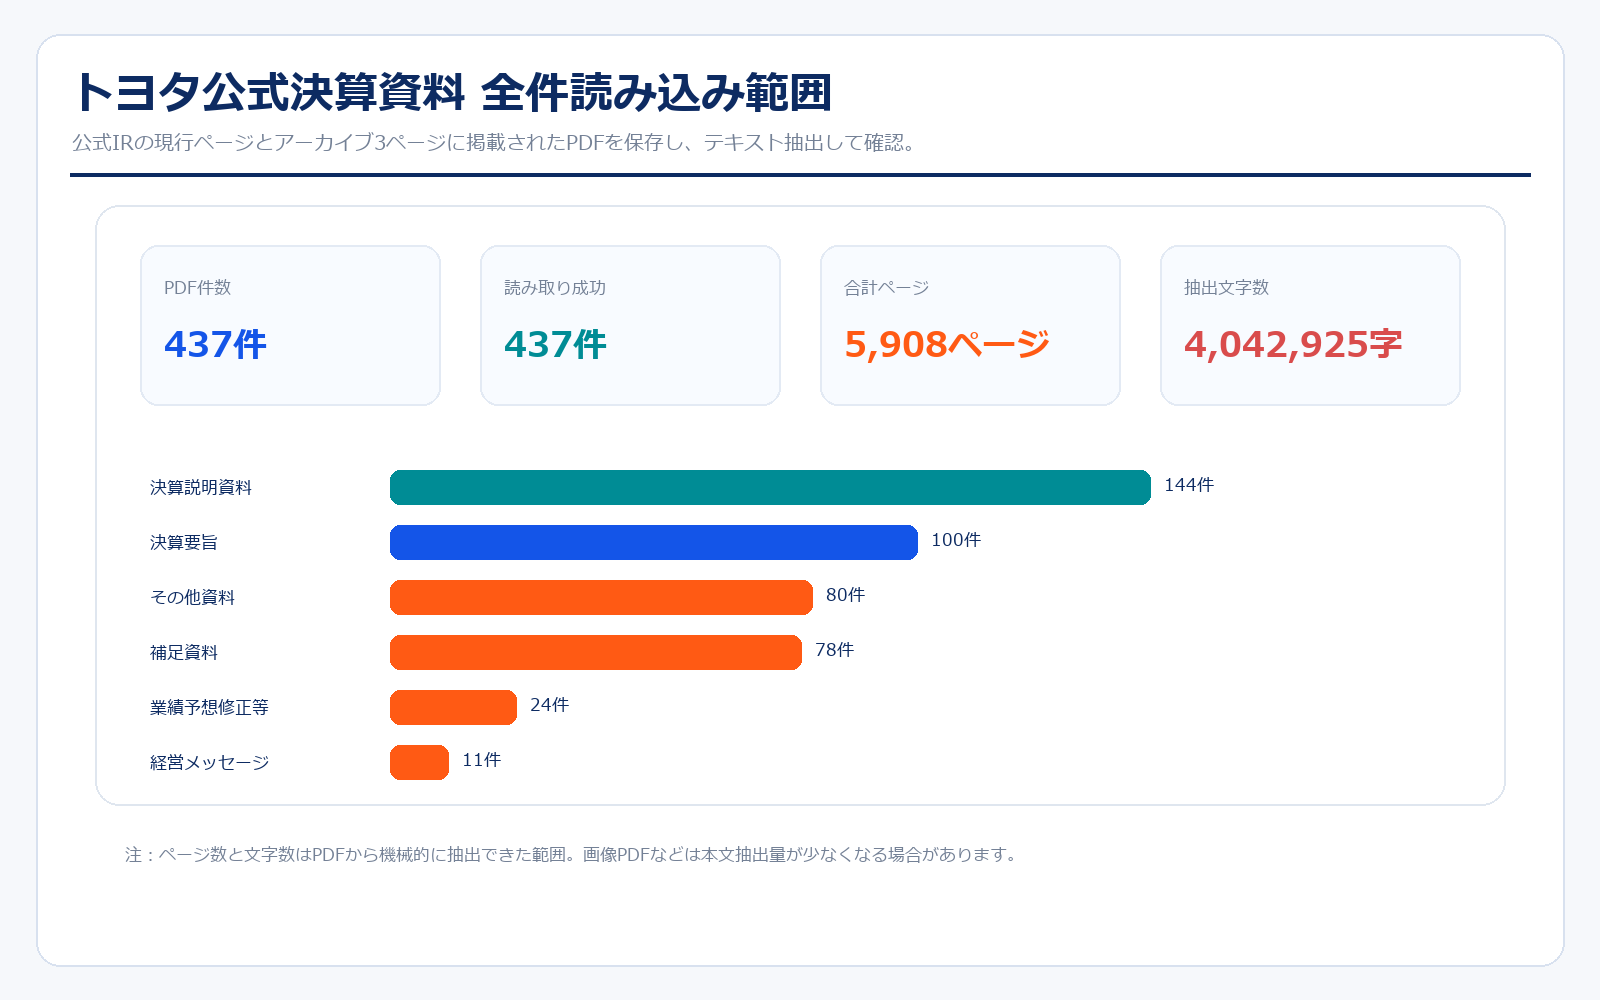Click the orange bar for 経営メッセージ
The height and width of the screenshot is (1000, 1600).
point(419,762)
